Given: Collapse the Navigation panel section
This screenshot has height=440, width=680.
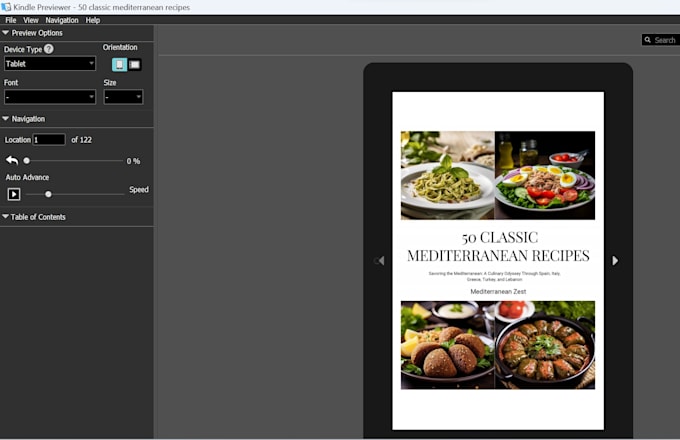Looking at the screenshot, I should point(6,118).
